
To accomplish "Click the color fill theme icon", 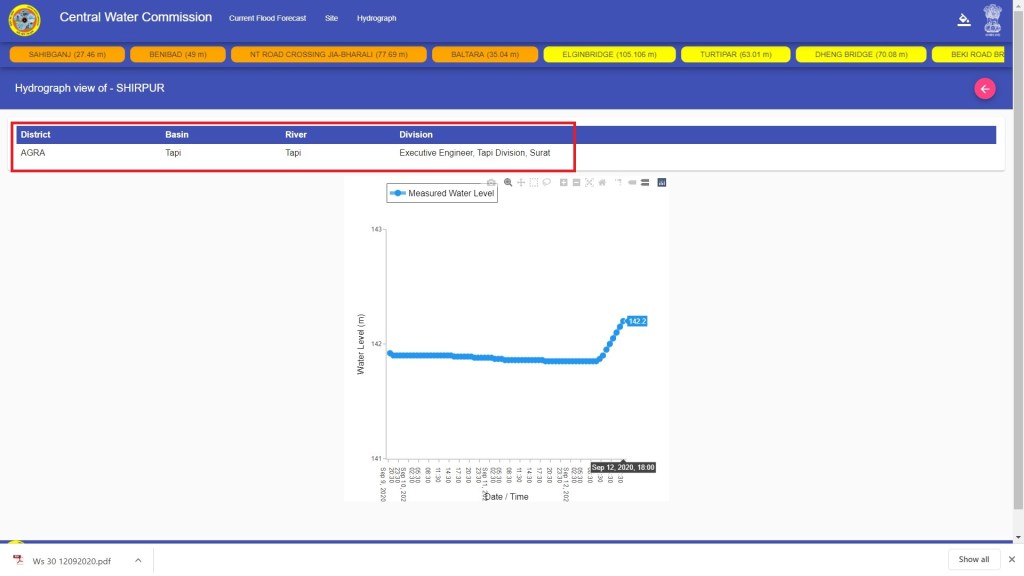I will click(964, 19).
